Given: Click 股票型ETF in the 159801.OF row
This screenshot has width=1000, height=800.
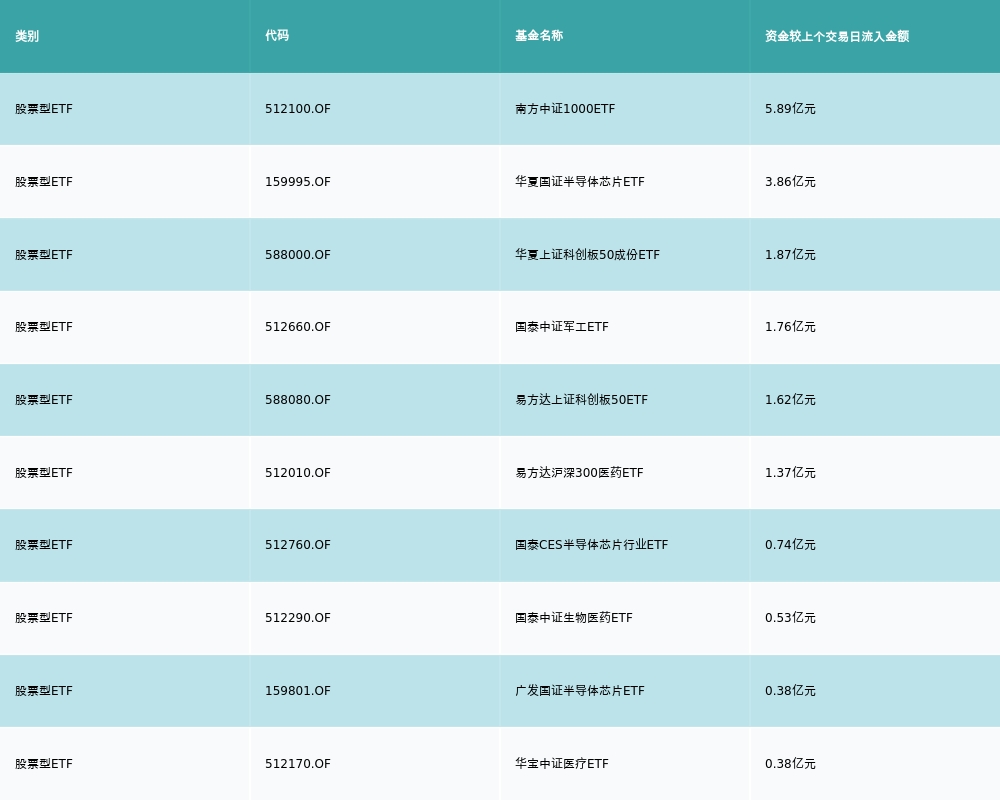Looking at the screenshot, I should [x=44, y=691].
